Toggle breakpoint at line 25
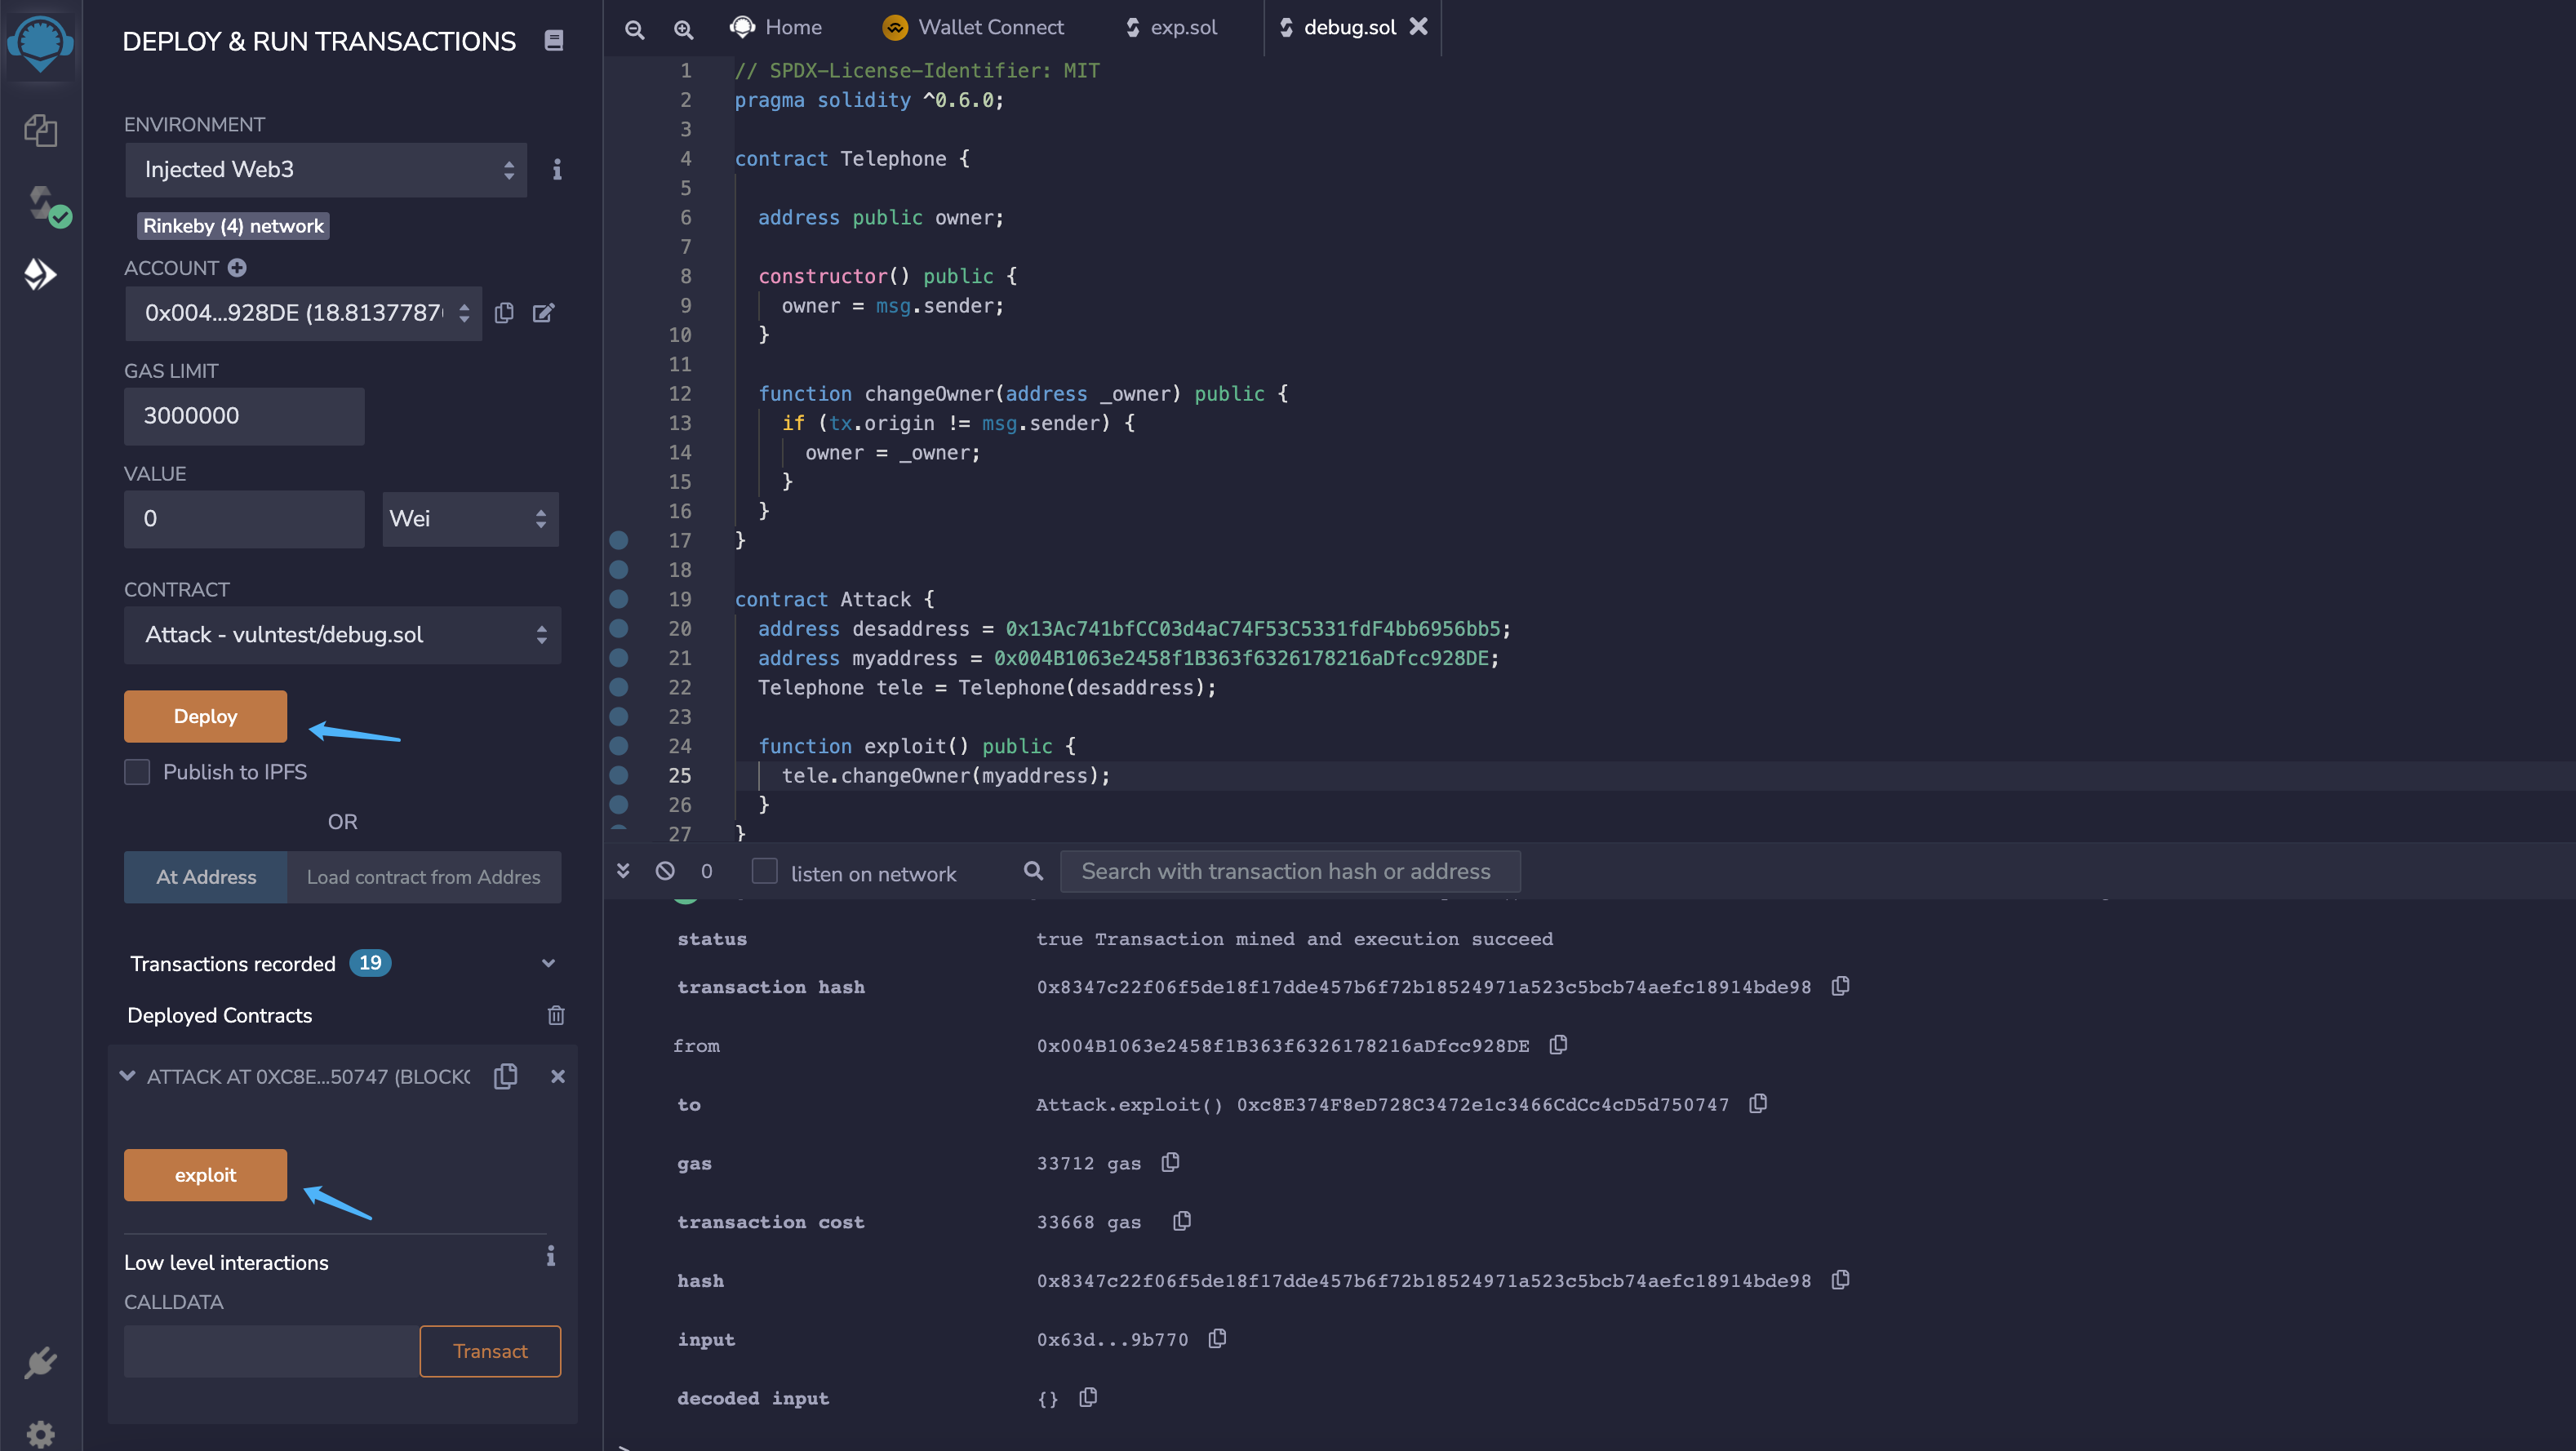Screen dimensions: 2576x1451 coord(619,775)
